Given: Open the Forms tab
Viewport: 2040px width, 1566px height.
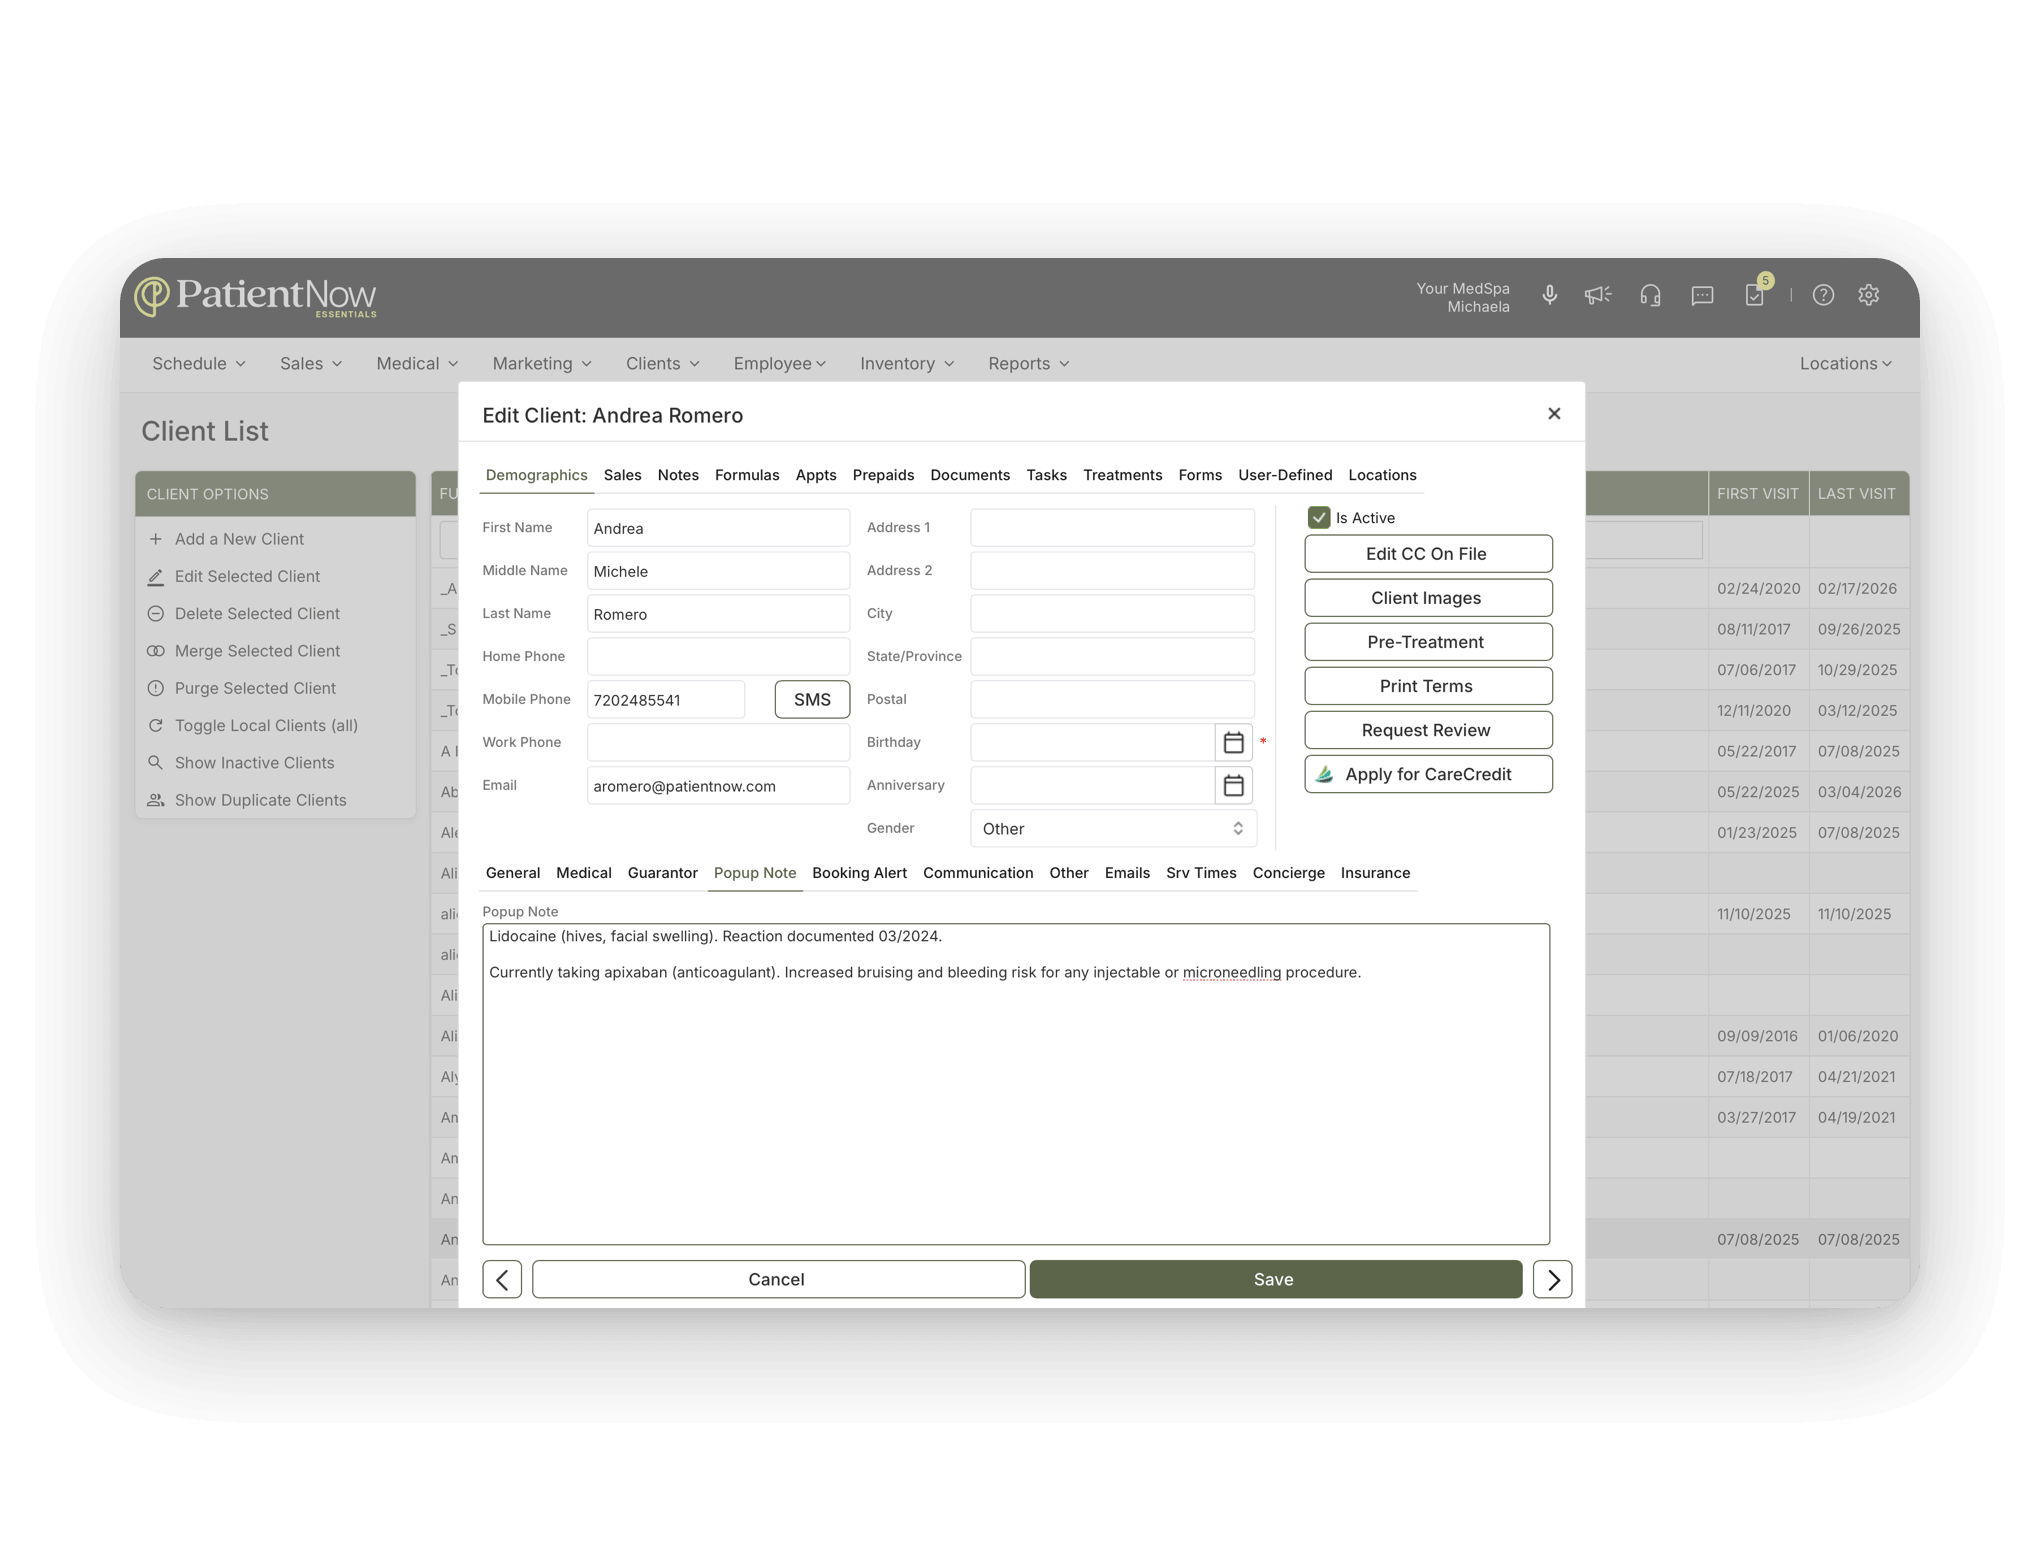Looking at the screenshot, I should point(1200,475).
